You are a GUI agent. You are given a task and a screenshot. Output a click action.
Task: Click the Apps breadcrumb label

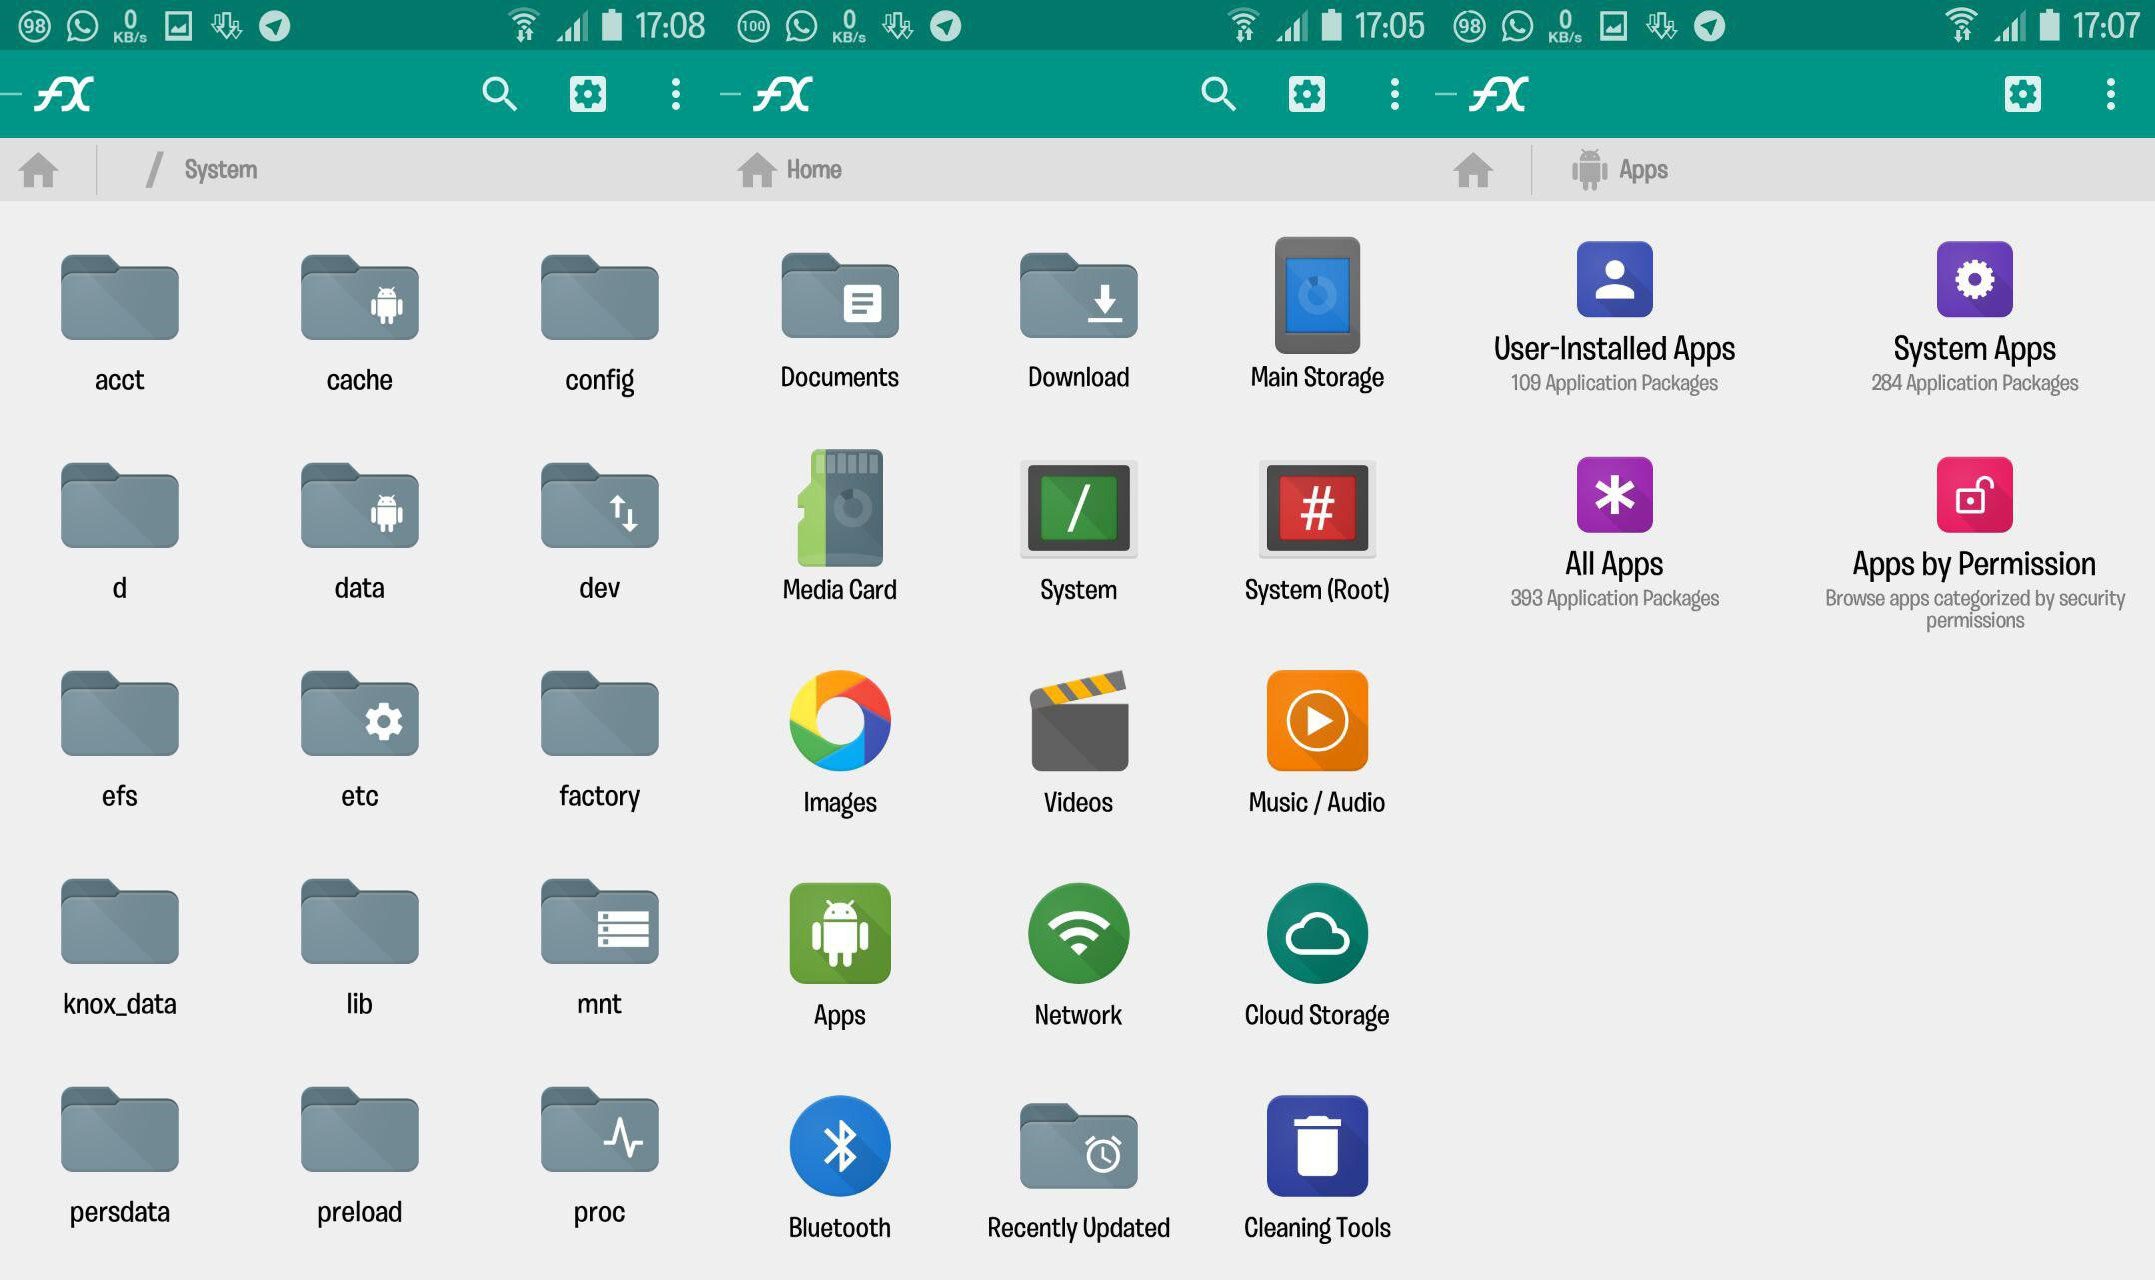[x=1643, y=170]
